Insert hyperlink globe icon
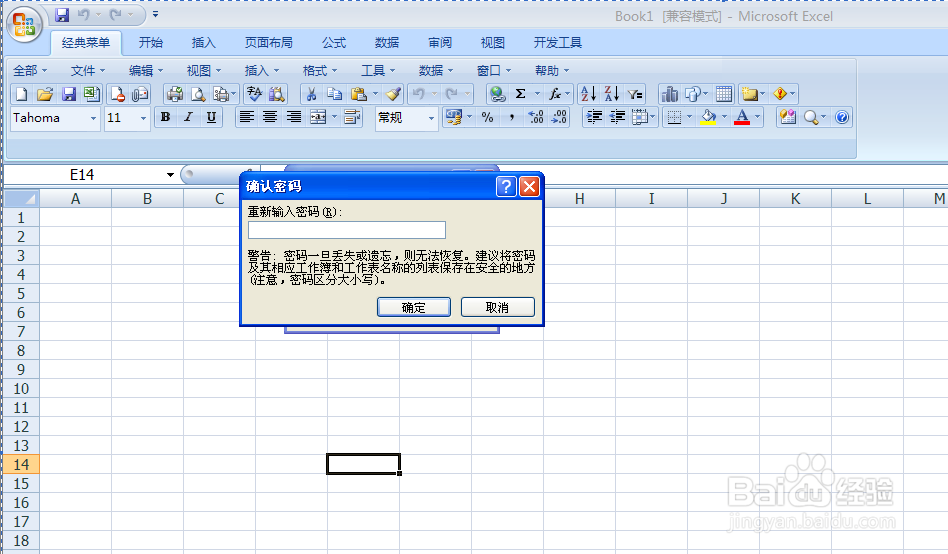948x554 pixels. (498, 94)
